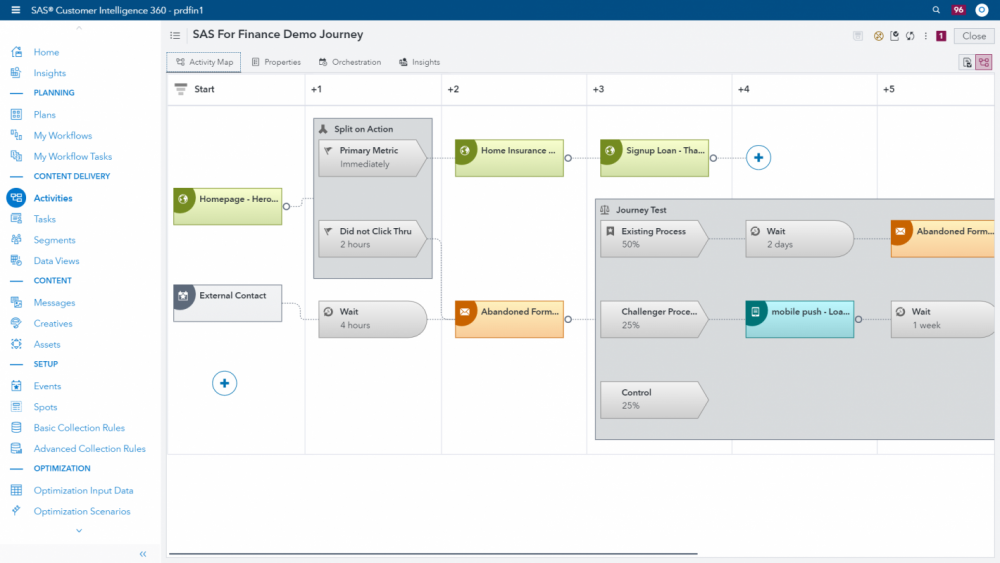Viewport: 1000px width, 563px height.
Task: Collapse the sidebar with double chevron
Action: tap(143, 554)
